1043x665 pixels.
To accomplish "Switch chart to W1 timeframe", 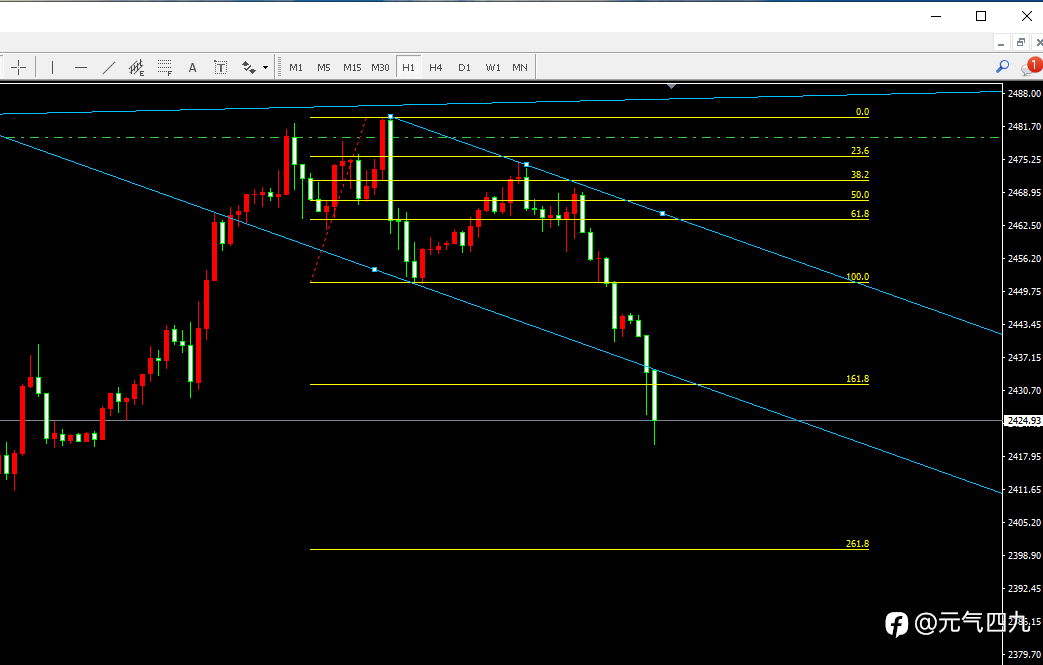I will (493, 67).
